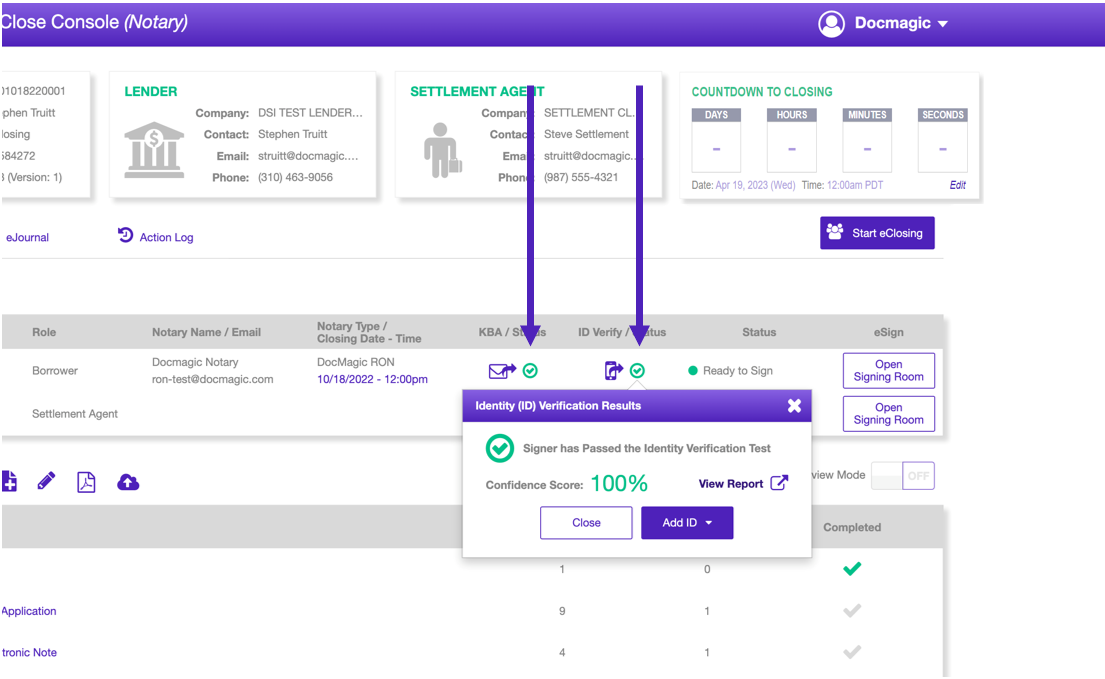Click the Borrower role cell

[x=55, y=370]
